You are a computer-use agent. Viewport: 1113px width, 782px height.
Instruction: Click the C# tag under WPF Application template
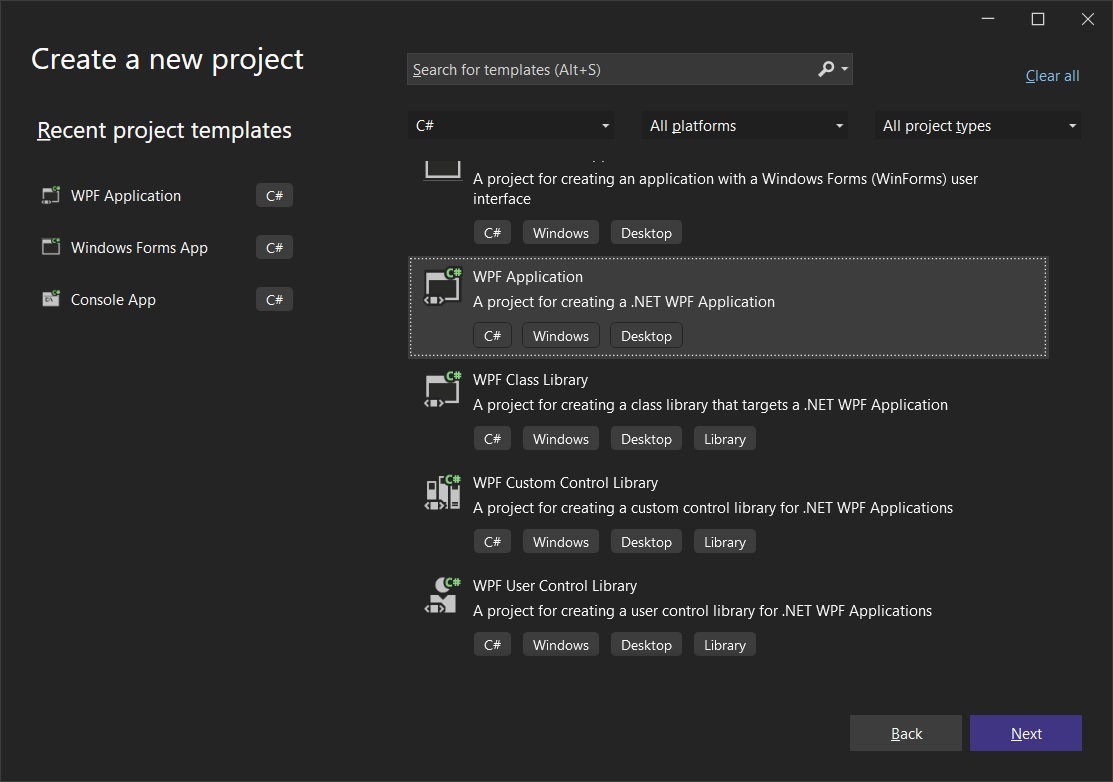(x=492, y=336)
